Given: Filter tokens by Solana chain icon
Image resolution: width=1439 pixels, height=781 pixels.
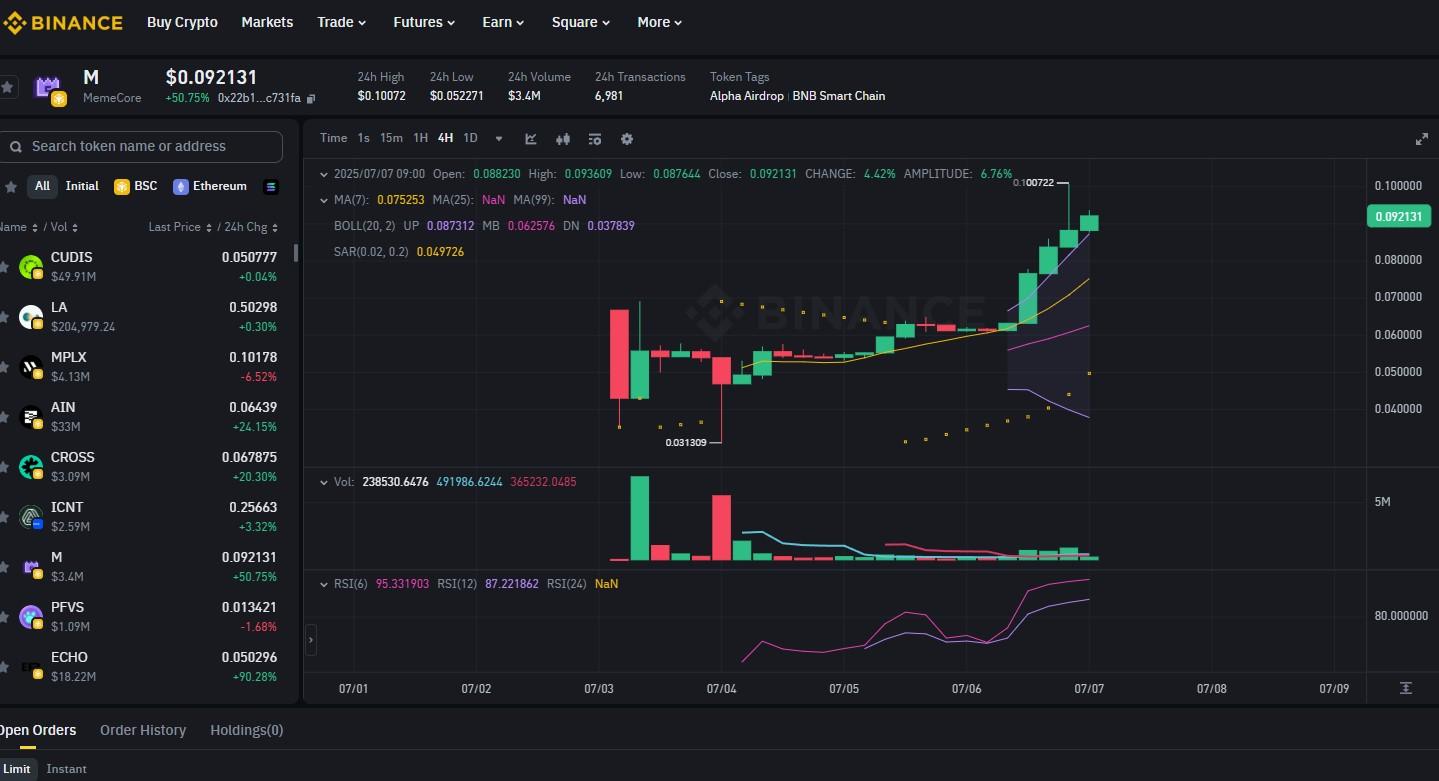Looking at the screenshot, I should [270, 186].
